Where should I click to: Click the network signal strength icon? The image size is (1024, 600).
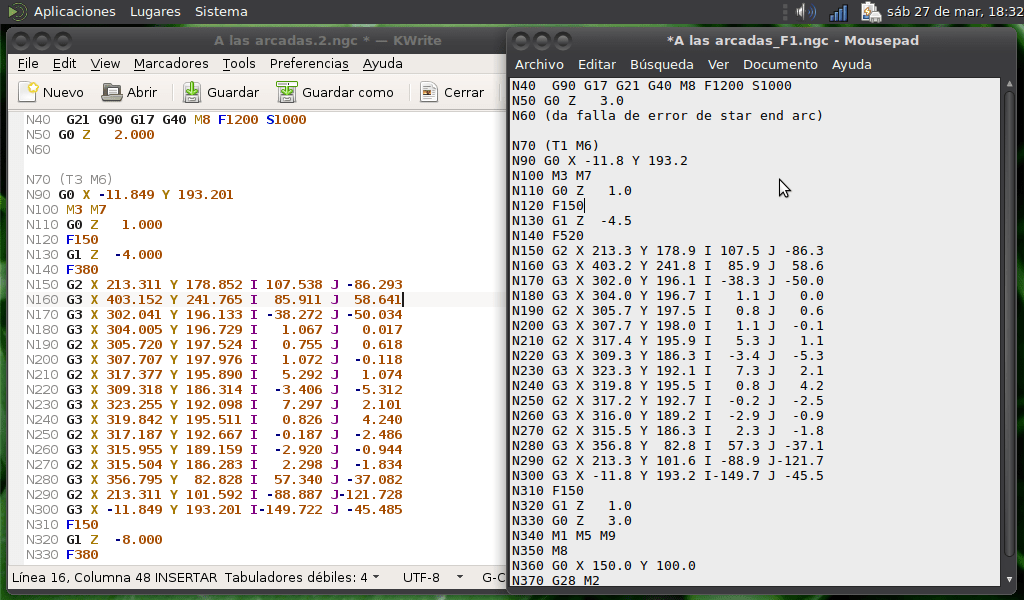click(836, 12)
